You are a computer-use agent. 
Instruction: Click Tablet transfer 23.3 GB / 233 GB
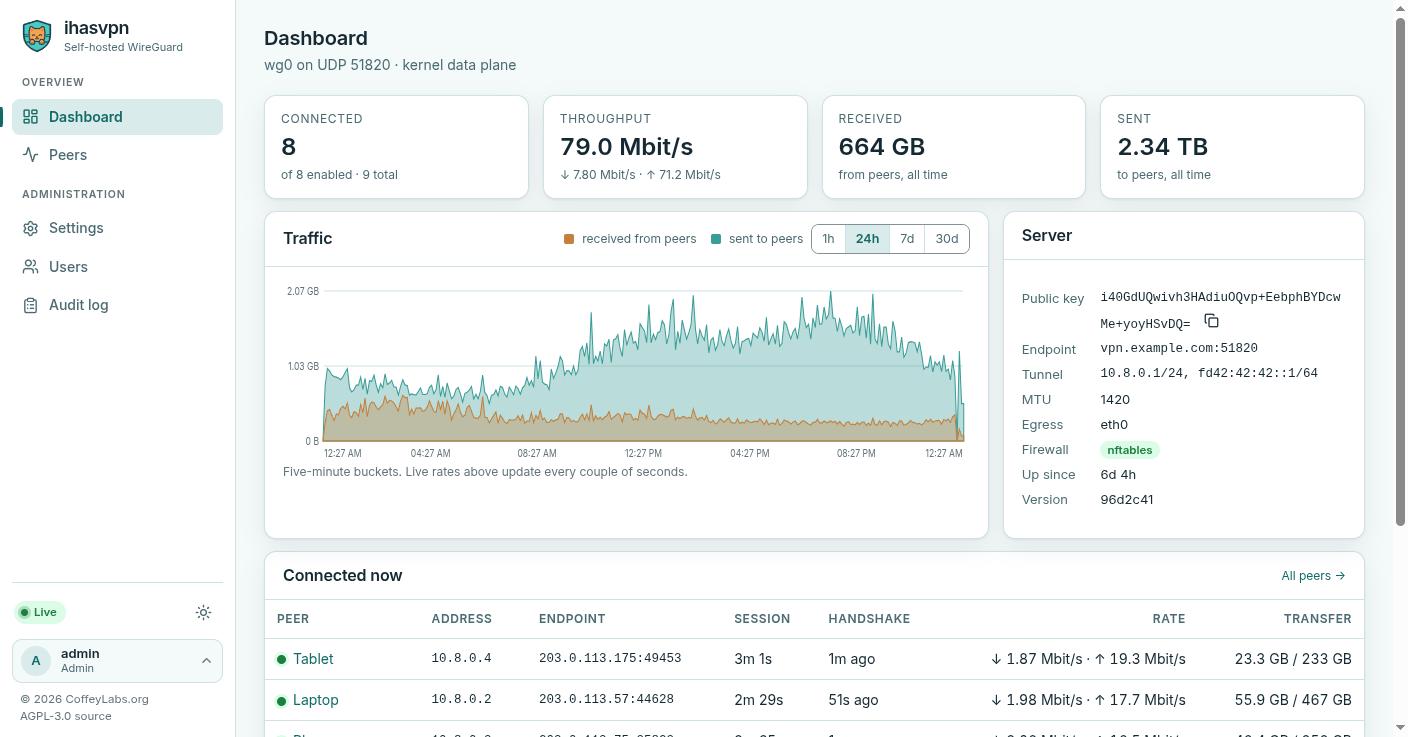[1293, 659]
